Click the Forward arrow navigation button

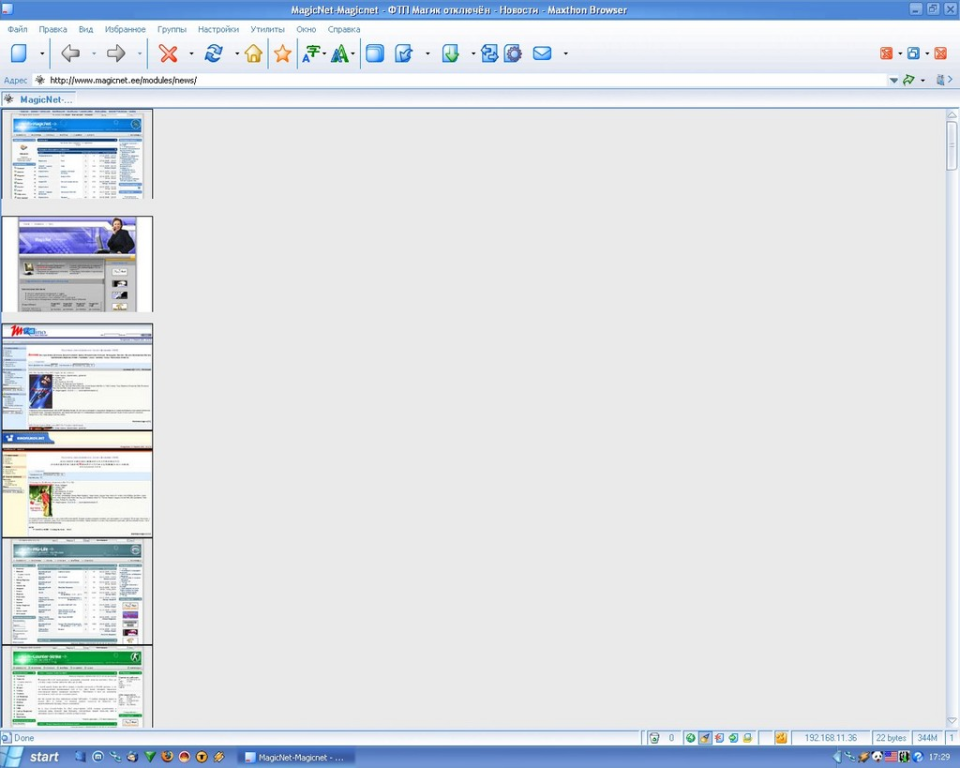[116, 54]
